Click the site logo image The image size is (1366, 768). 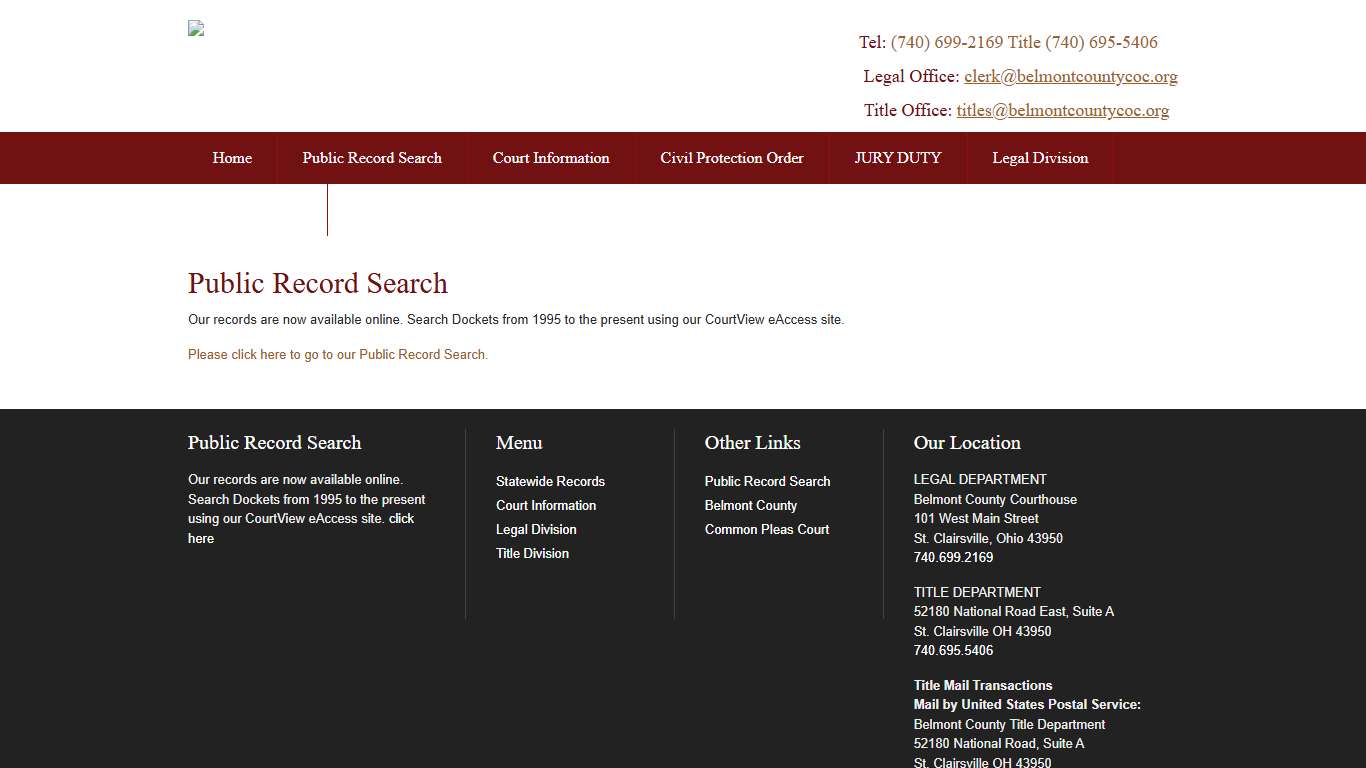pos(196,27)
